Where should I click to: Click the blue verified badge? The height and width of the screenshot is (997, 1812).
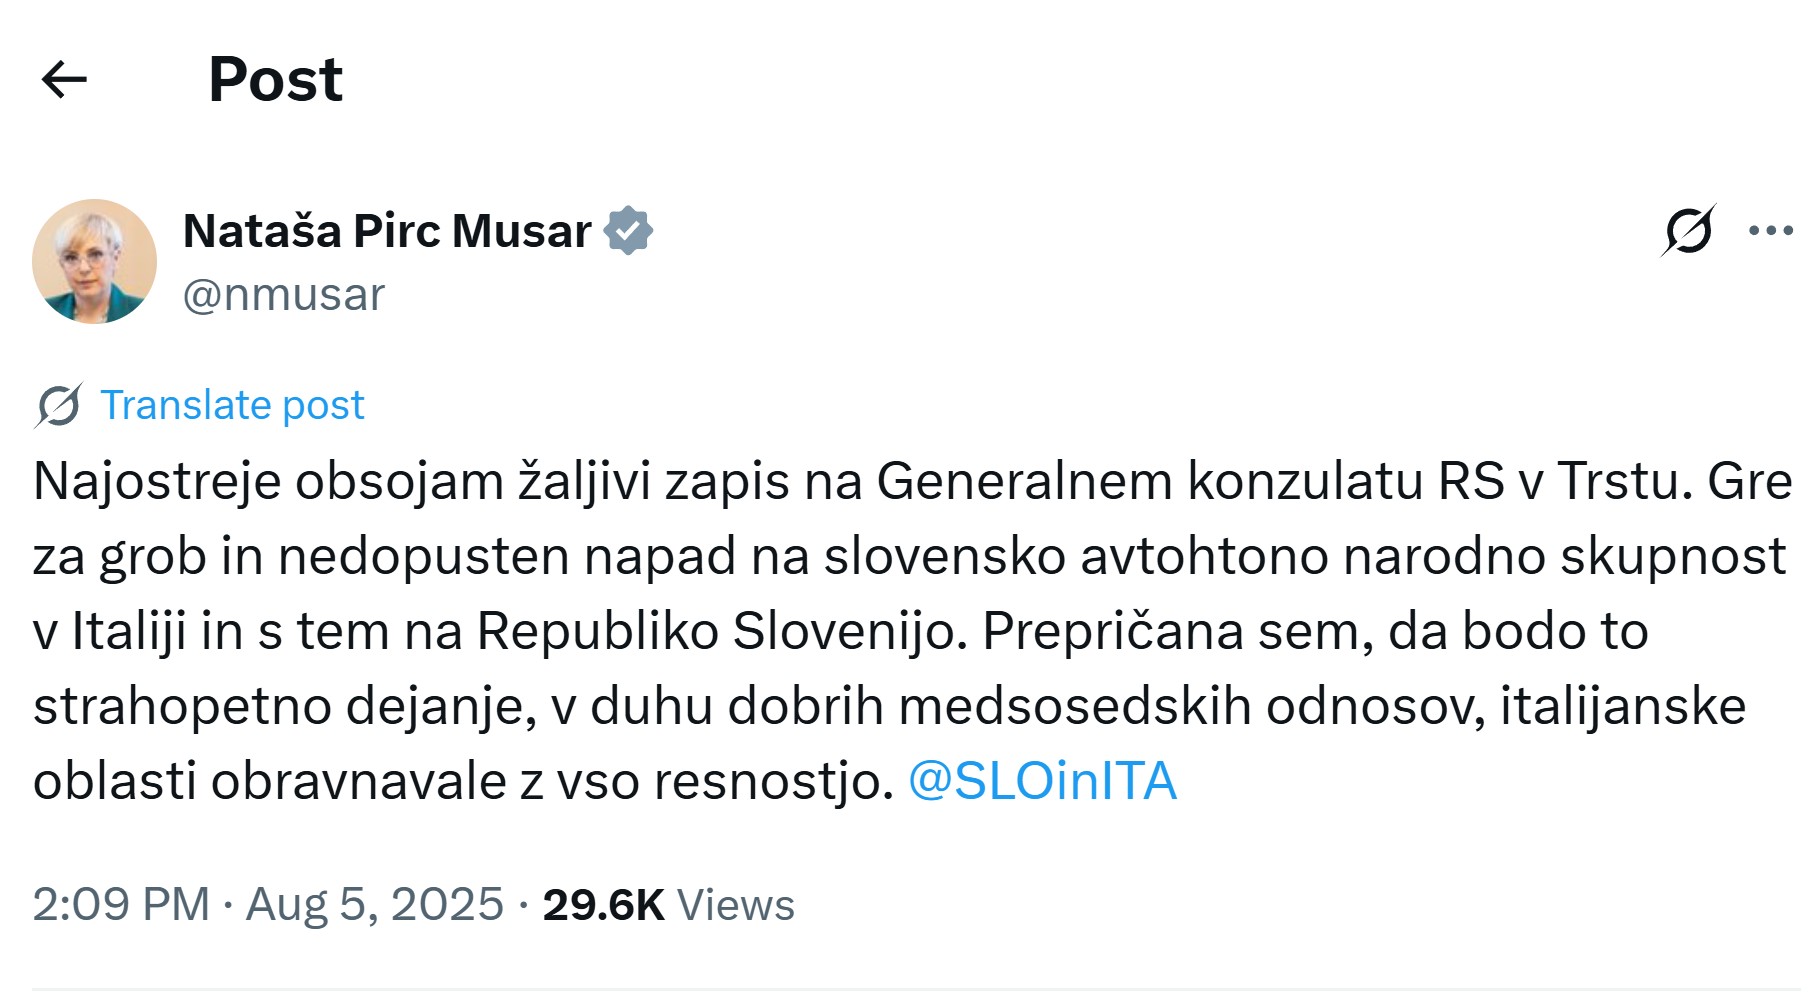[x=628, y=231]
